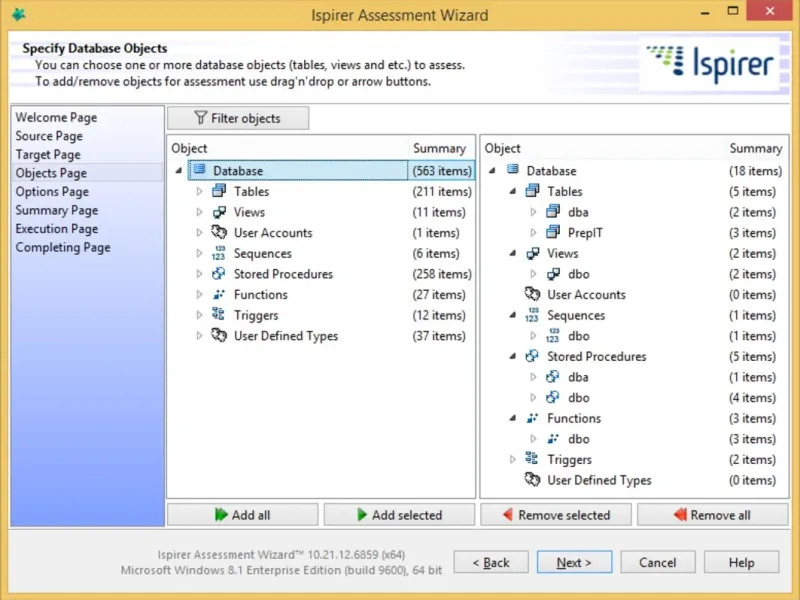800x600 pixels.
Task: Click the dbo icon under right Views
Action: tap(553, 274)
